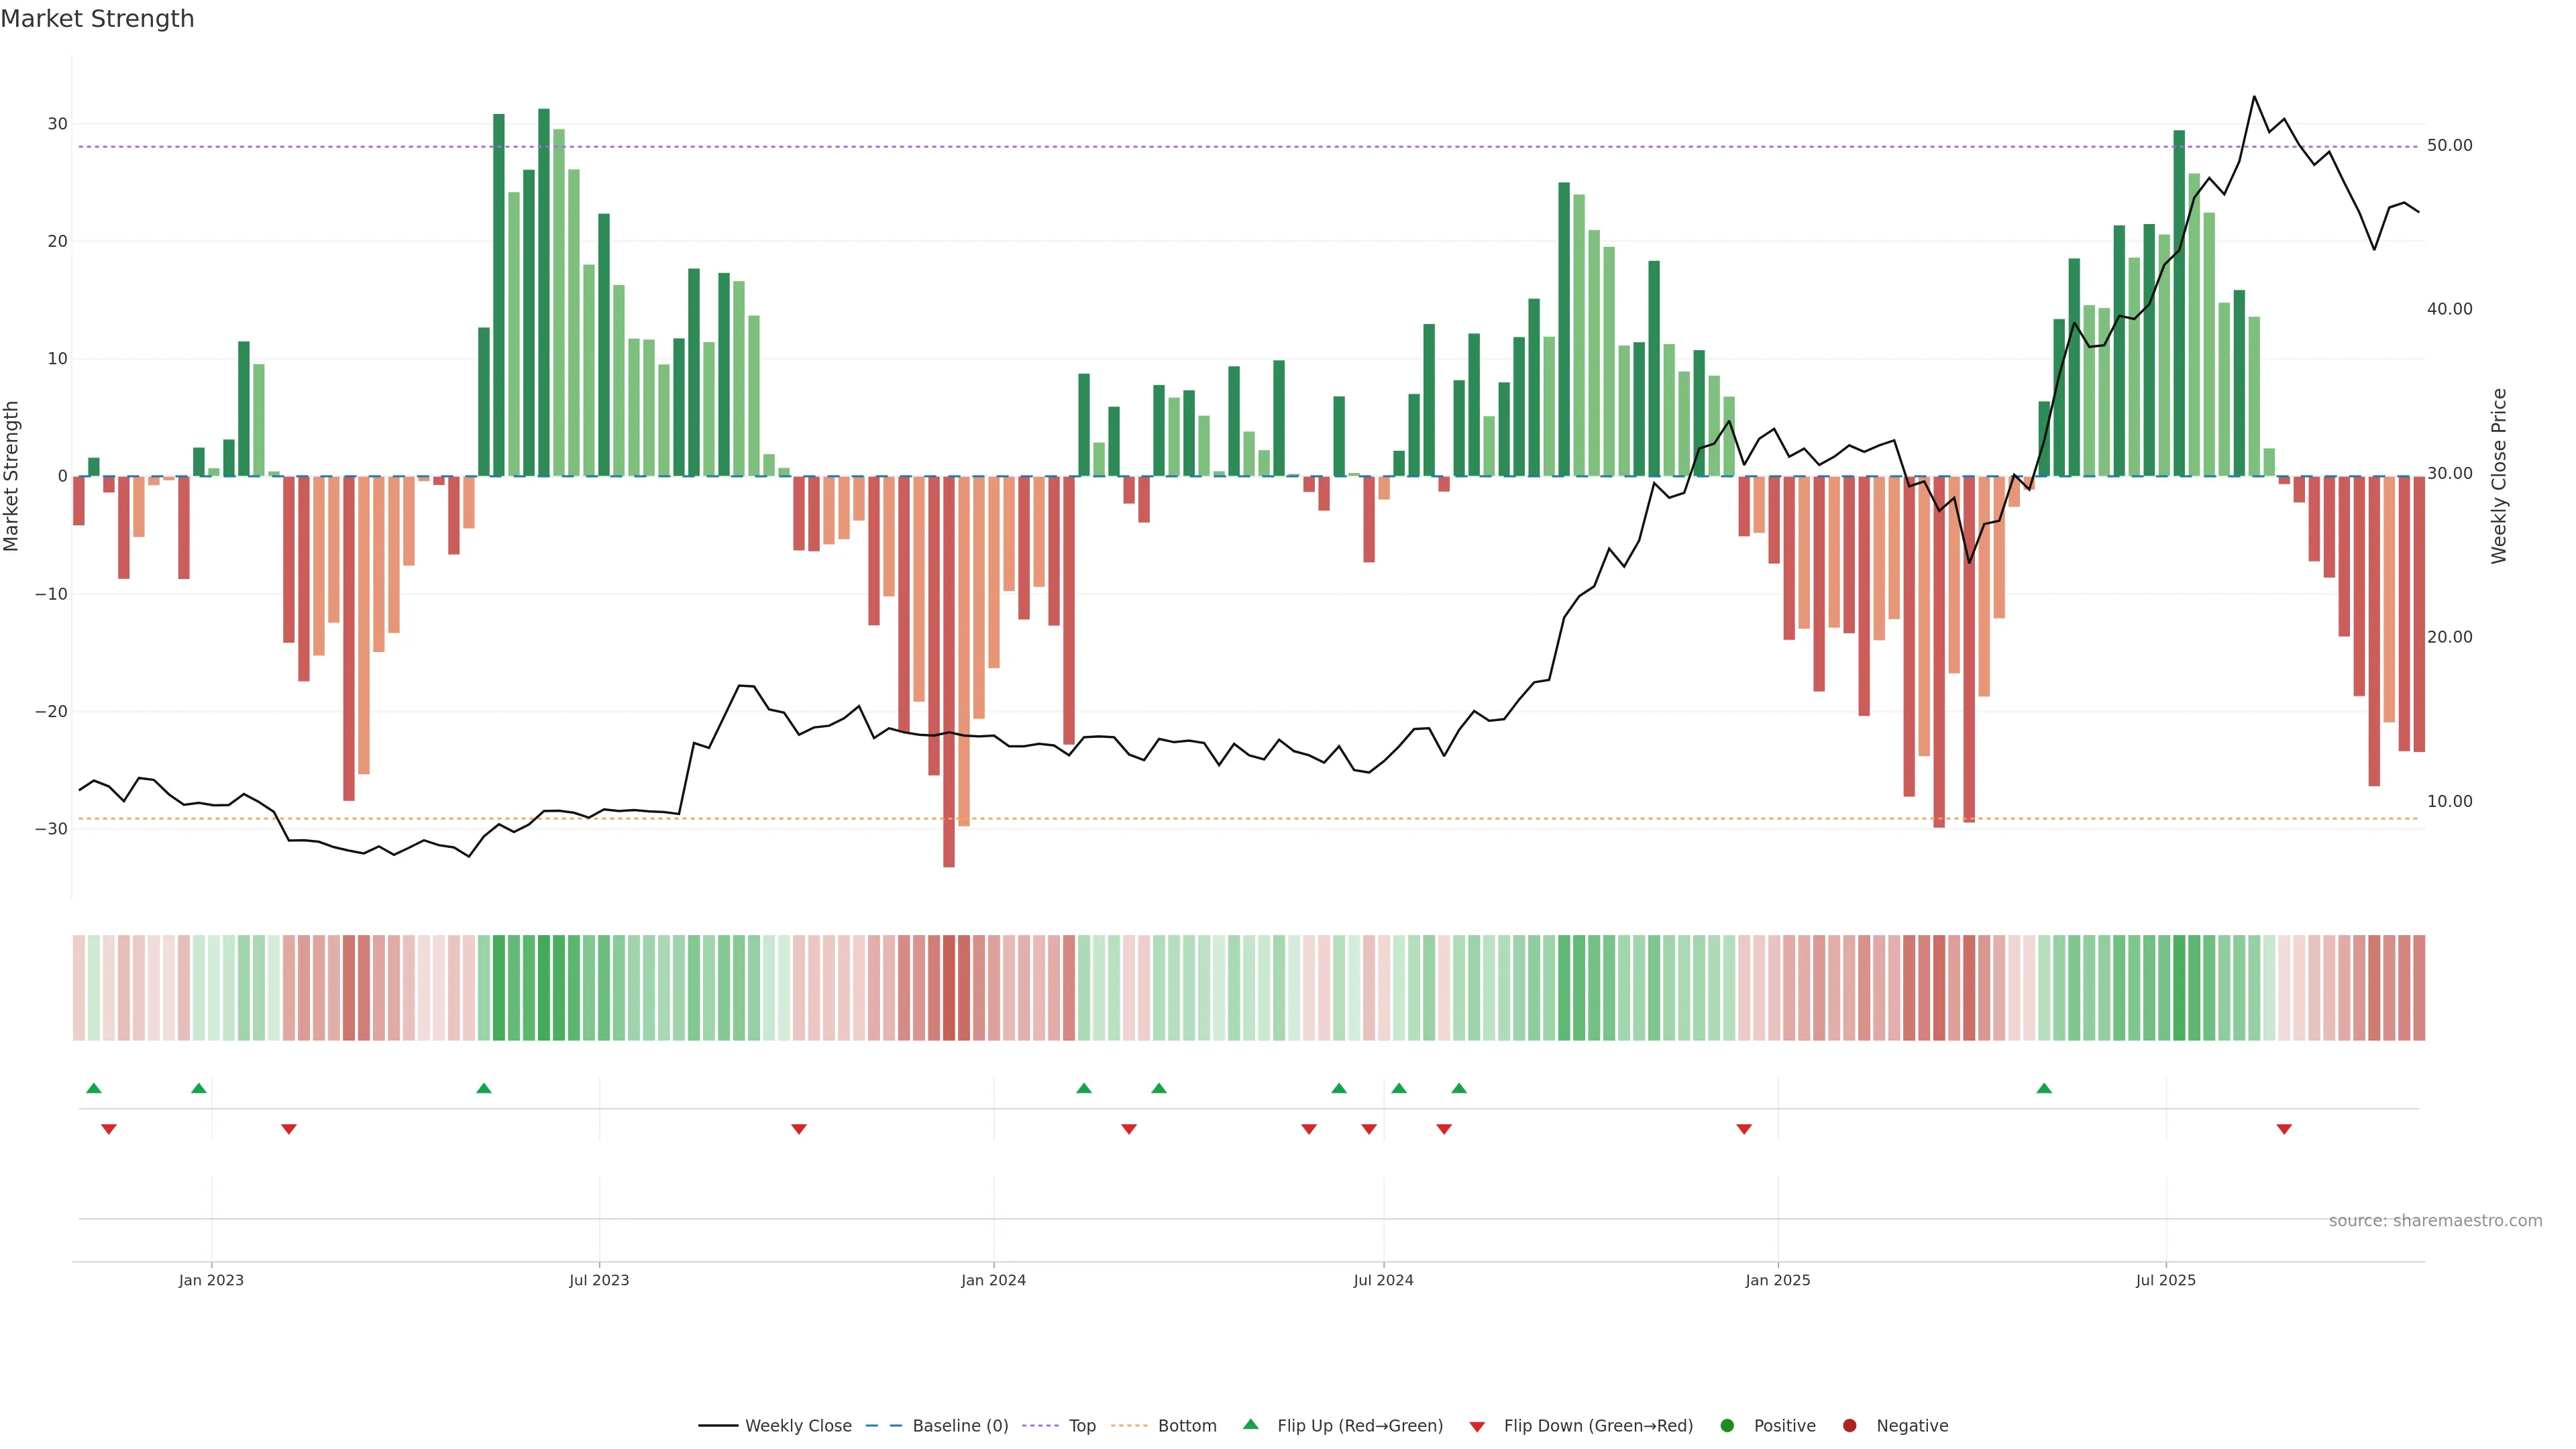
Task: Click the Market Strength chart title
Action: (x=97, y=19)
